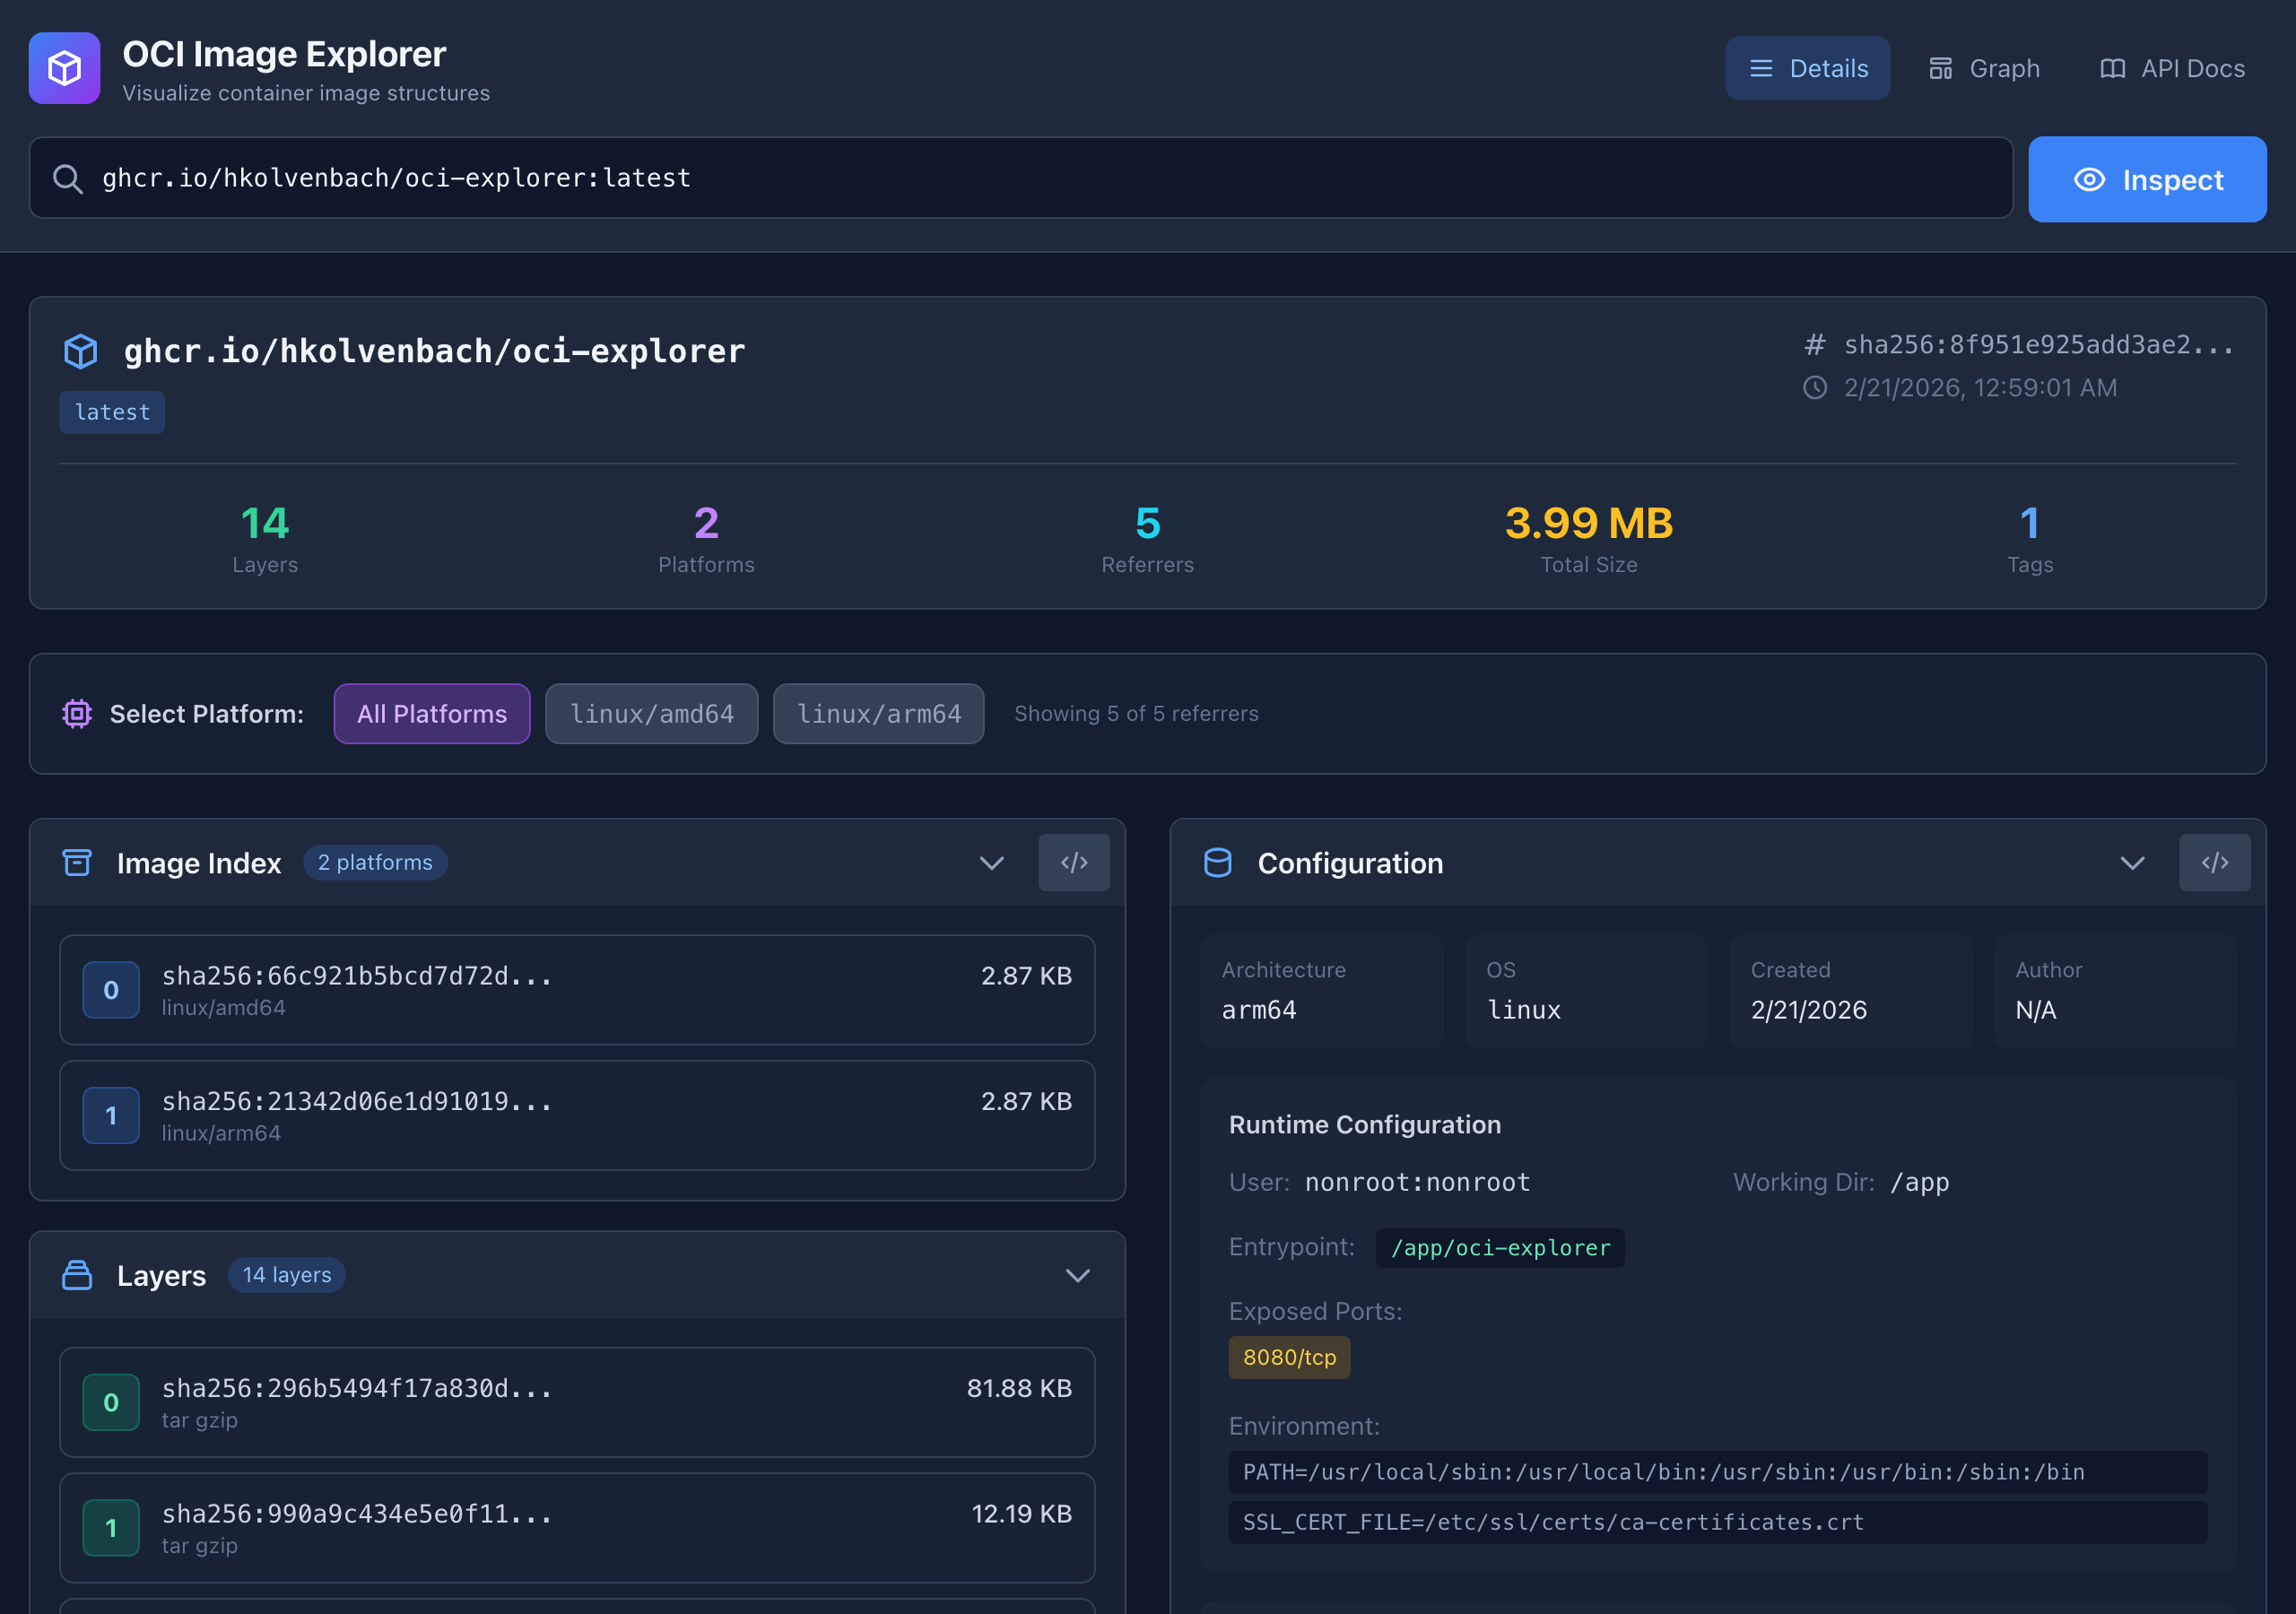Click the Inspect button
The width and height of the screenshot is (2296, 1614).
[x=2147, y=179]
